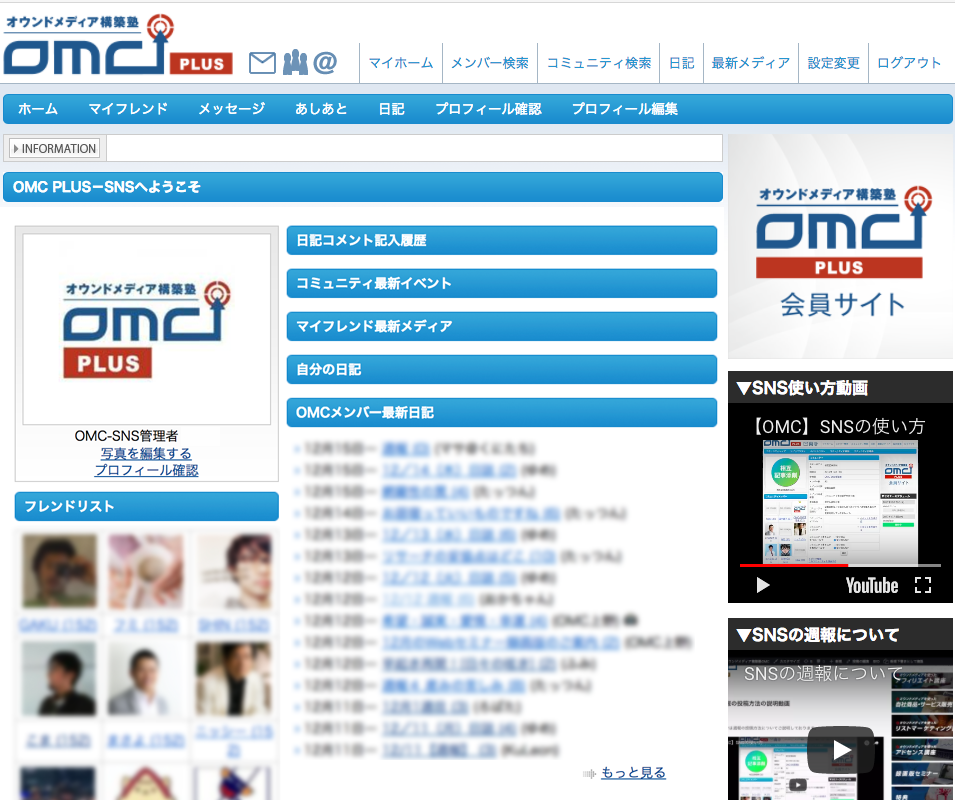Play the SNS使い方 YouTube video
This screenshot has height=800, width=955.
point(763,585)
